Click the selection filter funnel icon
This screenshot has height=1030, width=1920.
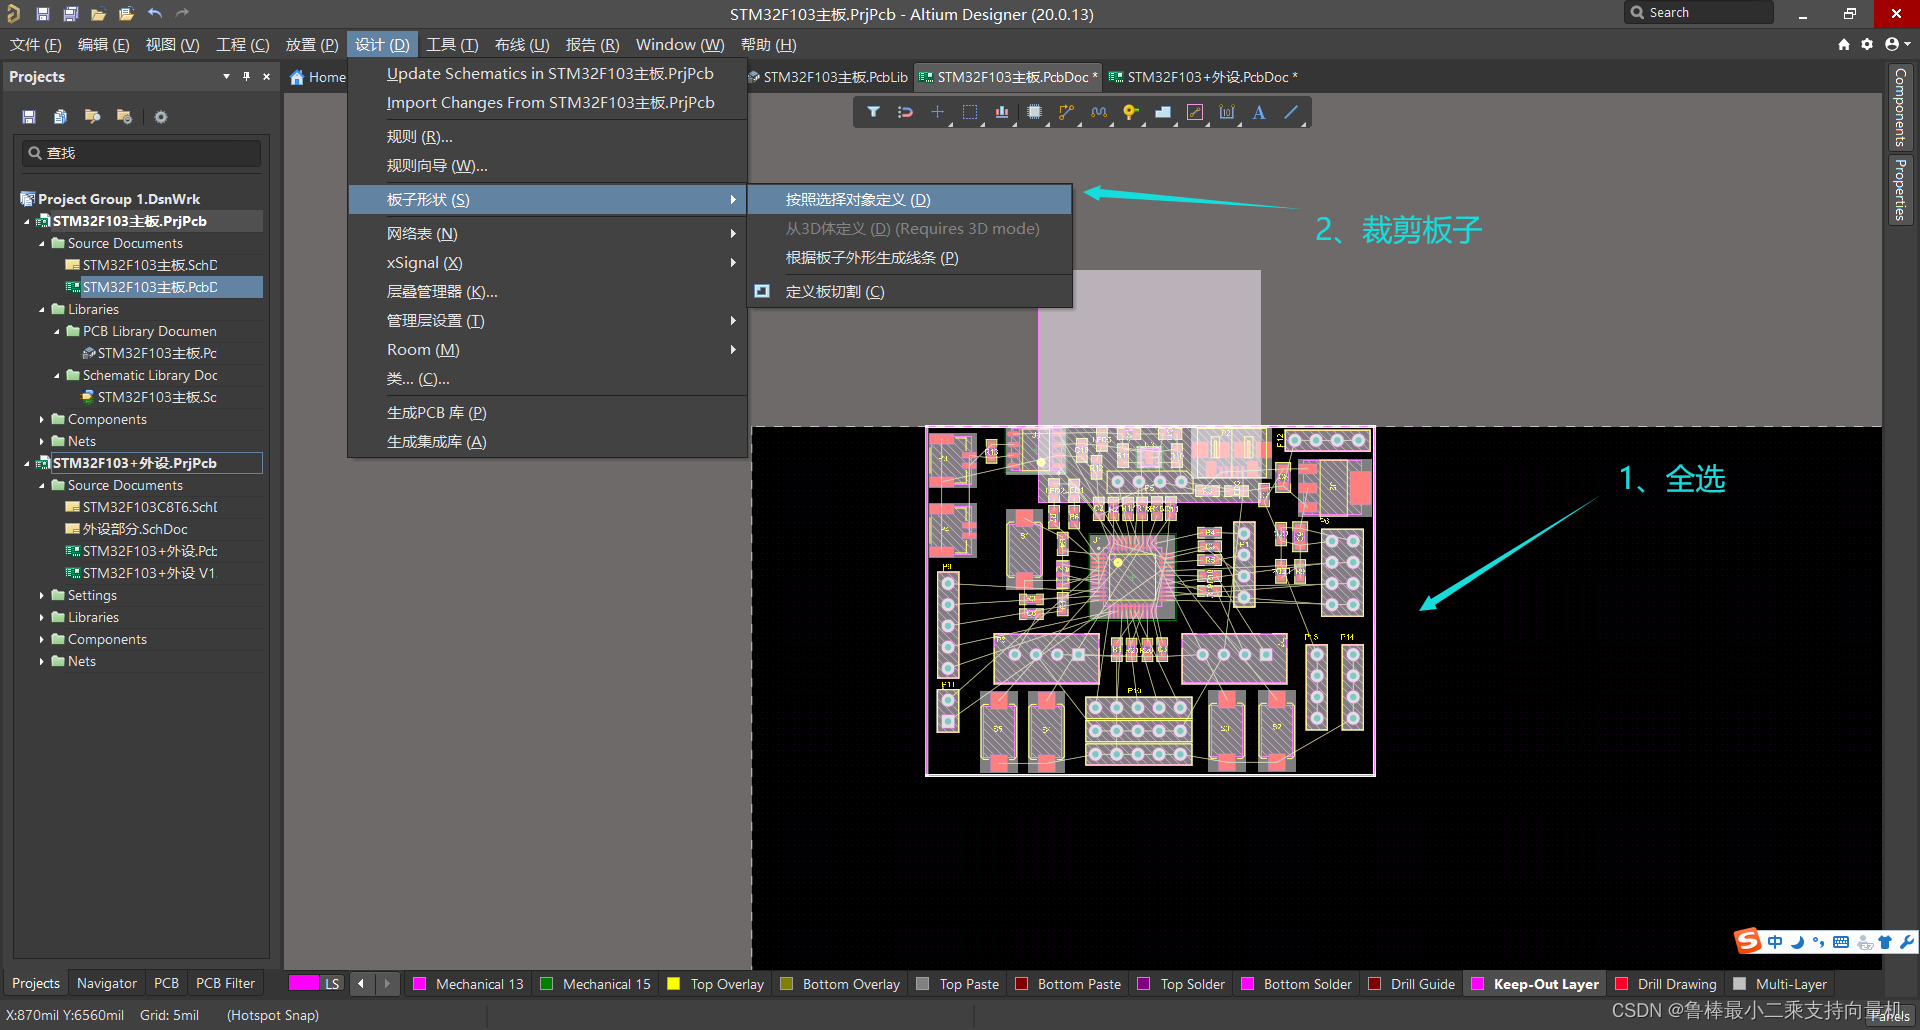point(873,112)
